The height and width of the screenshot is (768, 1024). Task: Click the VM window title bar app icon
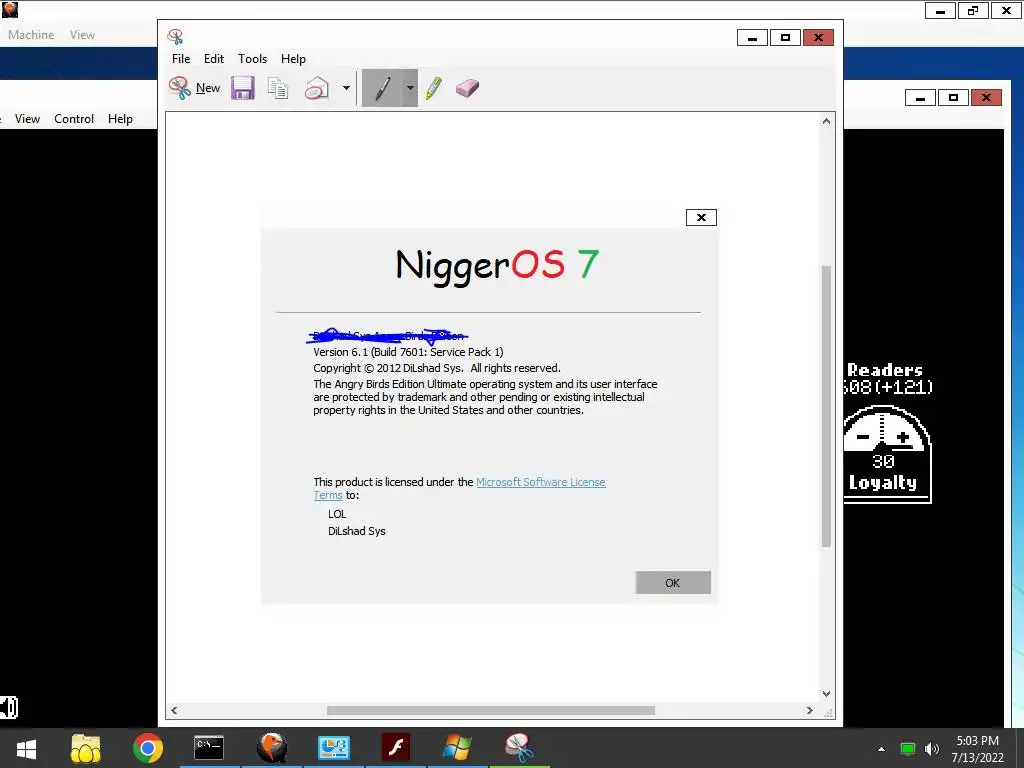point(10,10)
